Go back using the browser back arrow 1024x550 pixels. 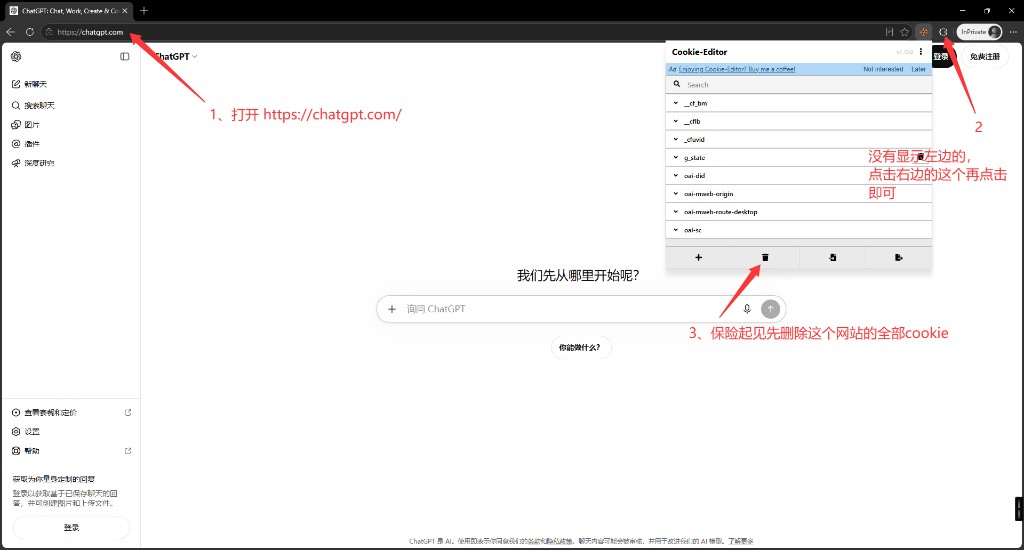tap(10, 31)
